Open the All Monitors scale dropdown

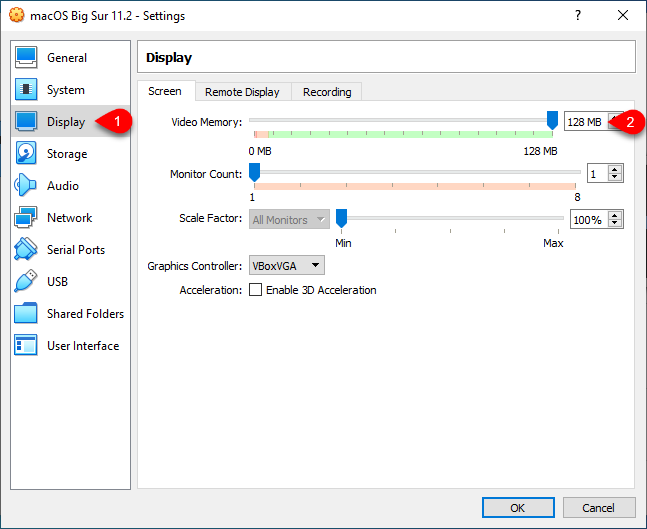click(x=289, y=220)
